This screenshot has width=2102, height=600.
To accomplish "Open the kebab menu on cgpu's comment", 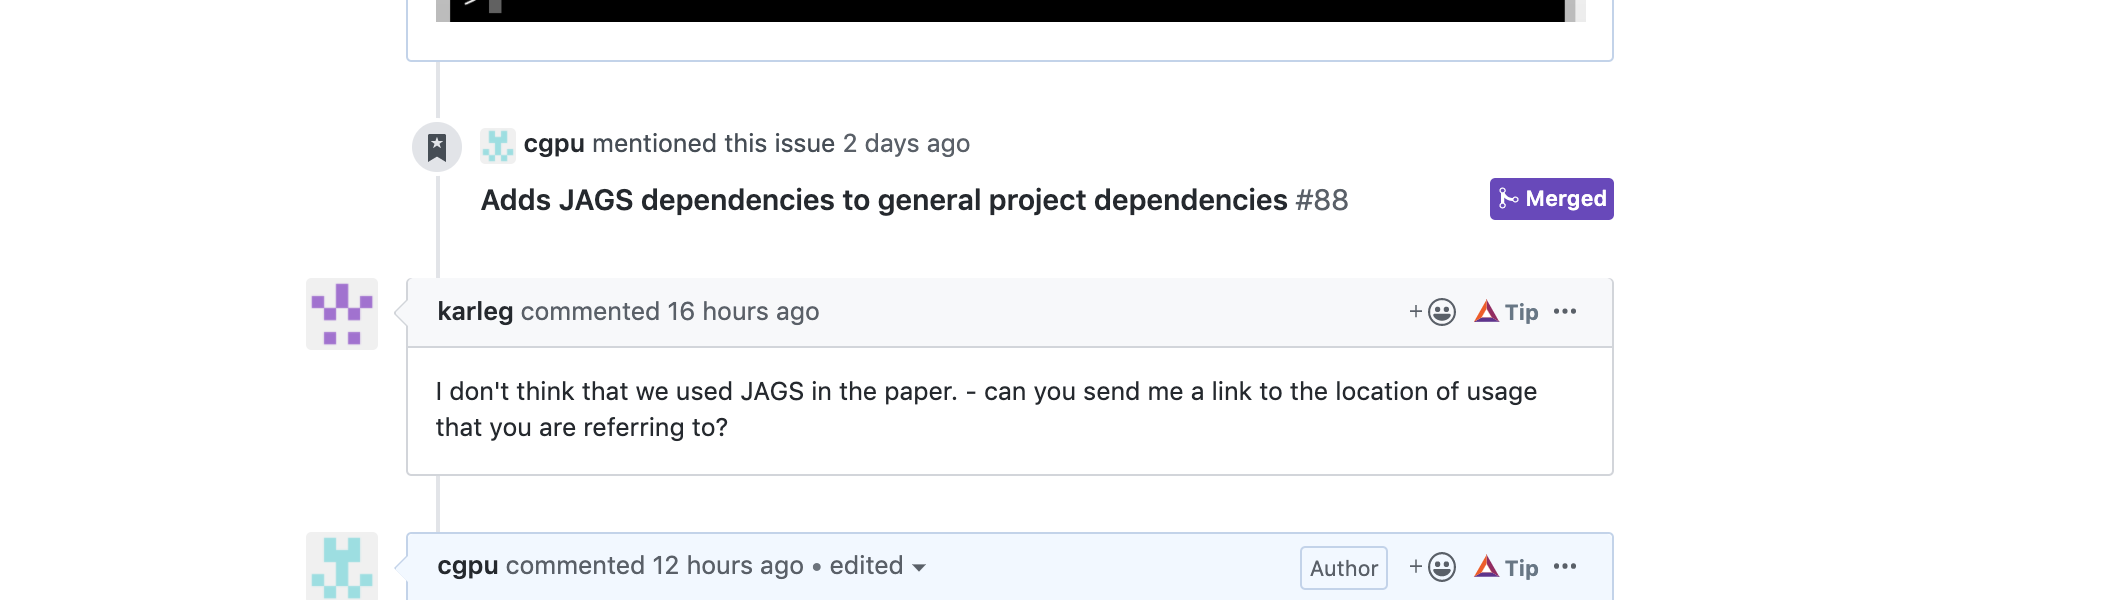I will click(x=1566, y=566).
